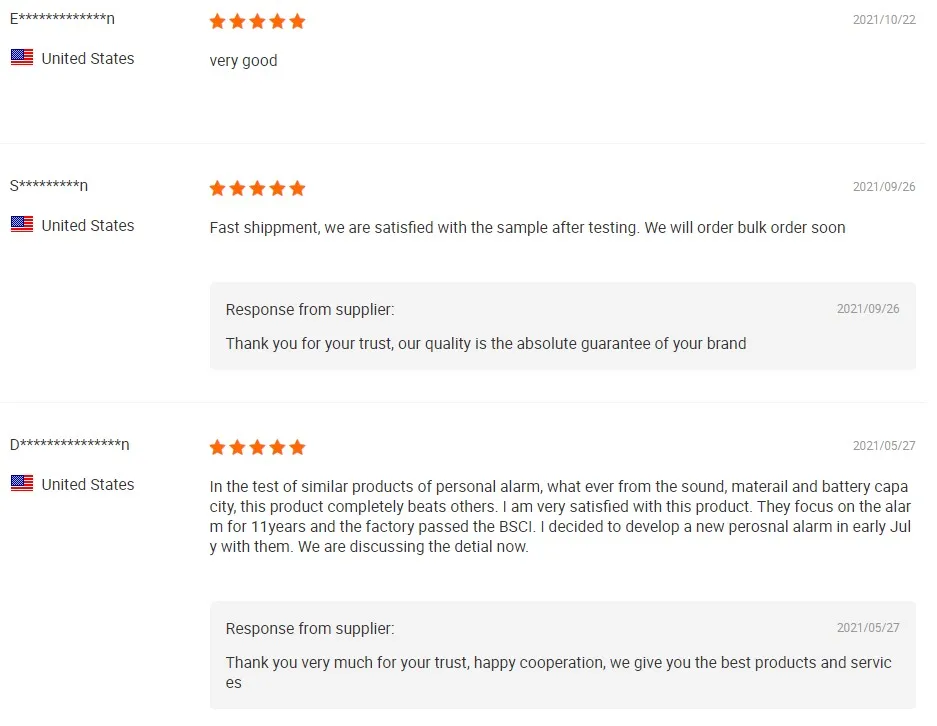Click supplier reply 'Thank you for your trust, our quality'
Image resolution: width=937 pixels, height=726 pixels.
coord(486,344)
